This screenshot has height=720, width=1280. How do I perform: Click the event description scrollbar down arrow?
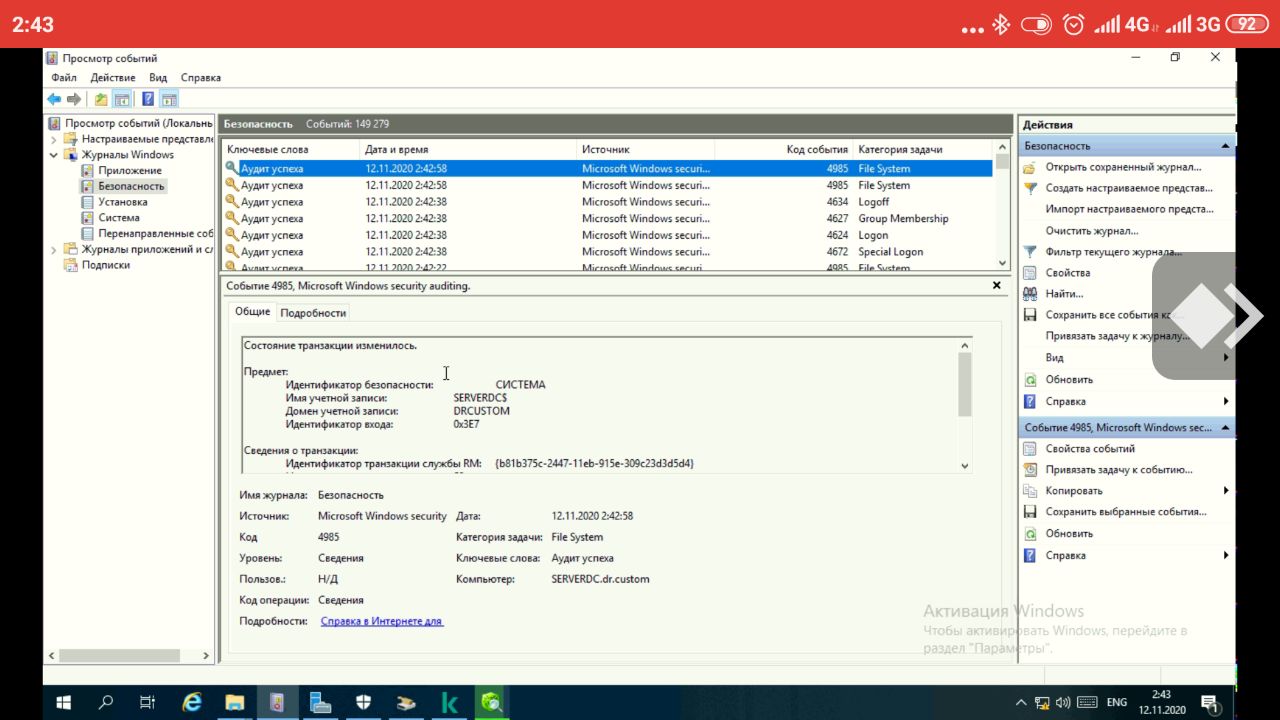[964, 466]
